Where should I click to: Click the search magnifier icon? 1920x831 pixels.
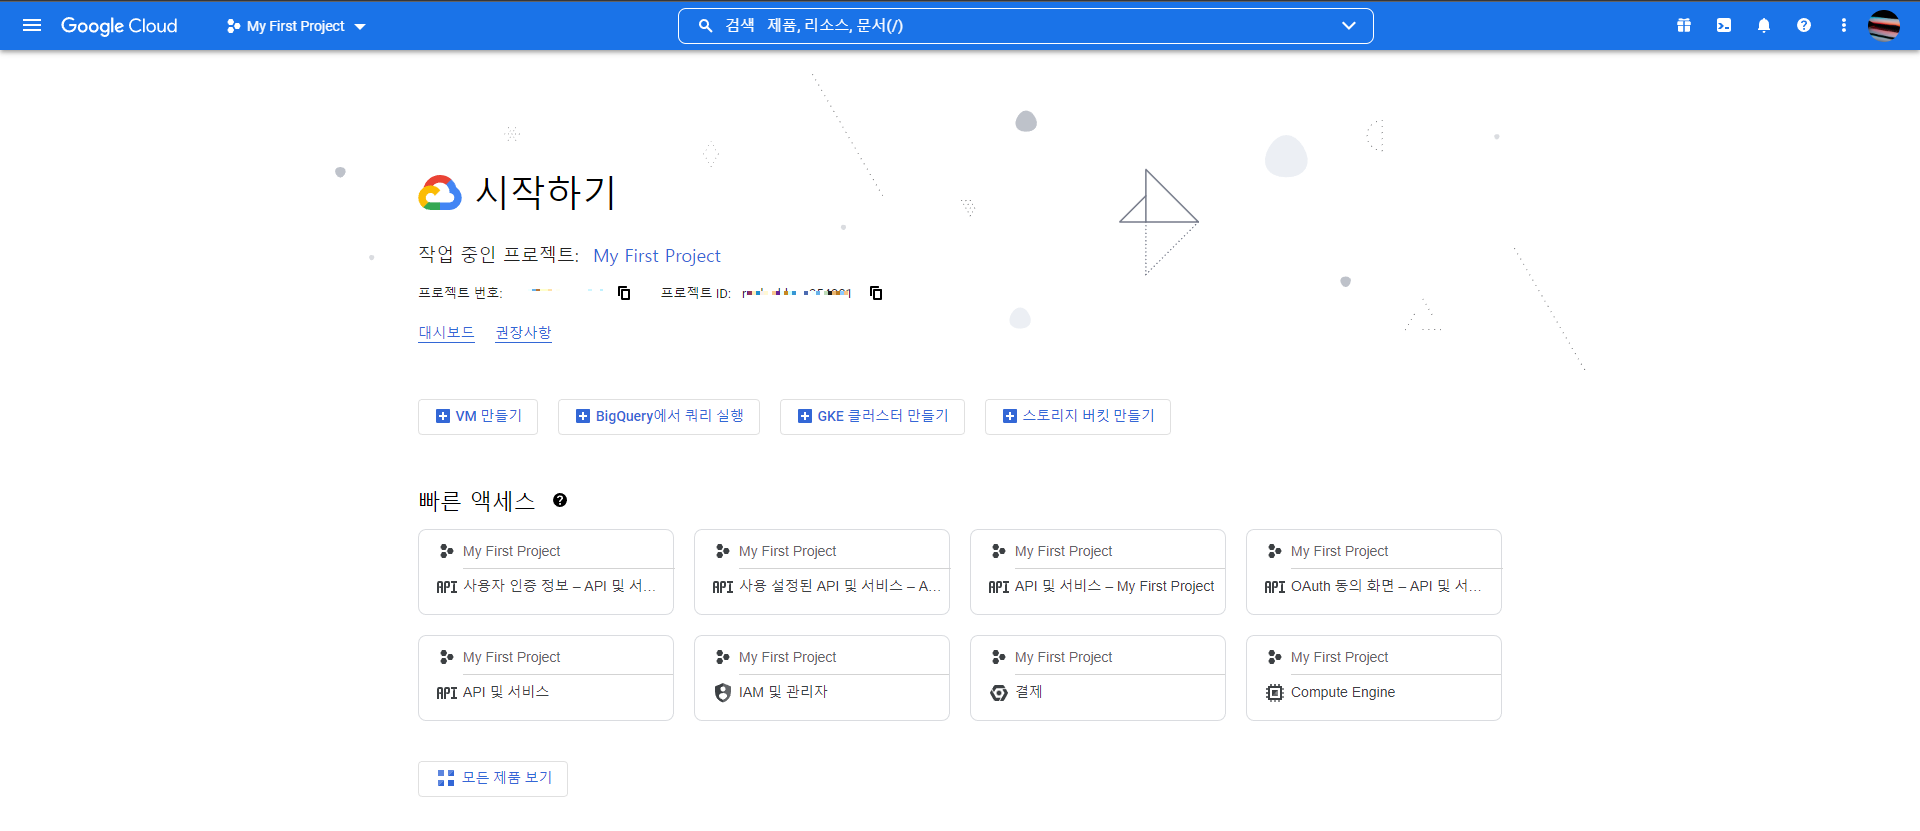[705, 26]
